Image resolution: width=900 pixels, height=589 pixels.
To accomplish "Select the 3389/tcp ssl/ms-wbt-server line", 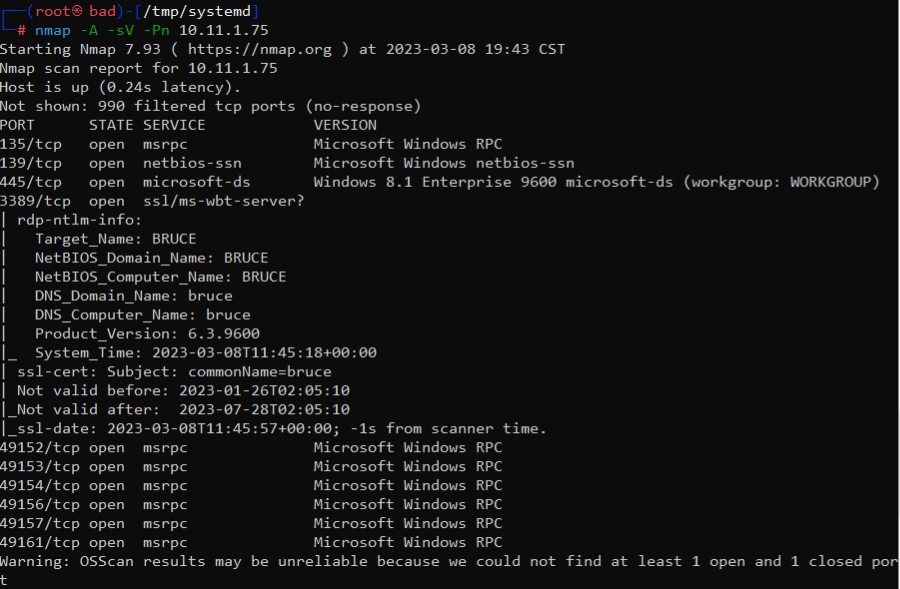I will click(x=152, y=201).
